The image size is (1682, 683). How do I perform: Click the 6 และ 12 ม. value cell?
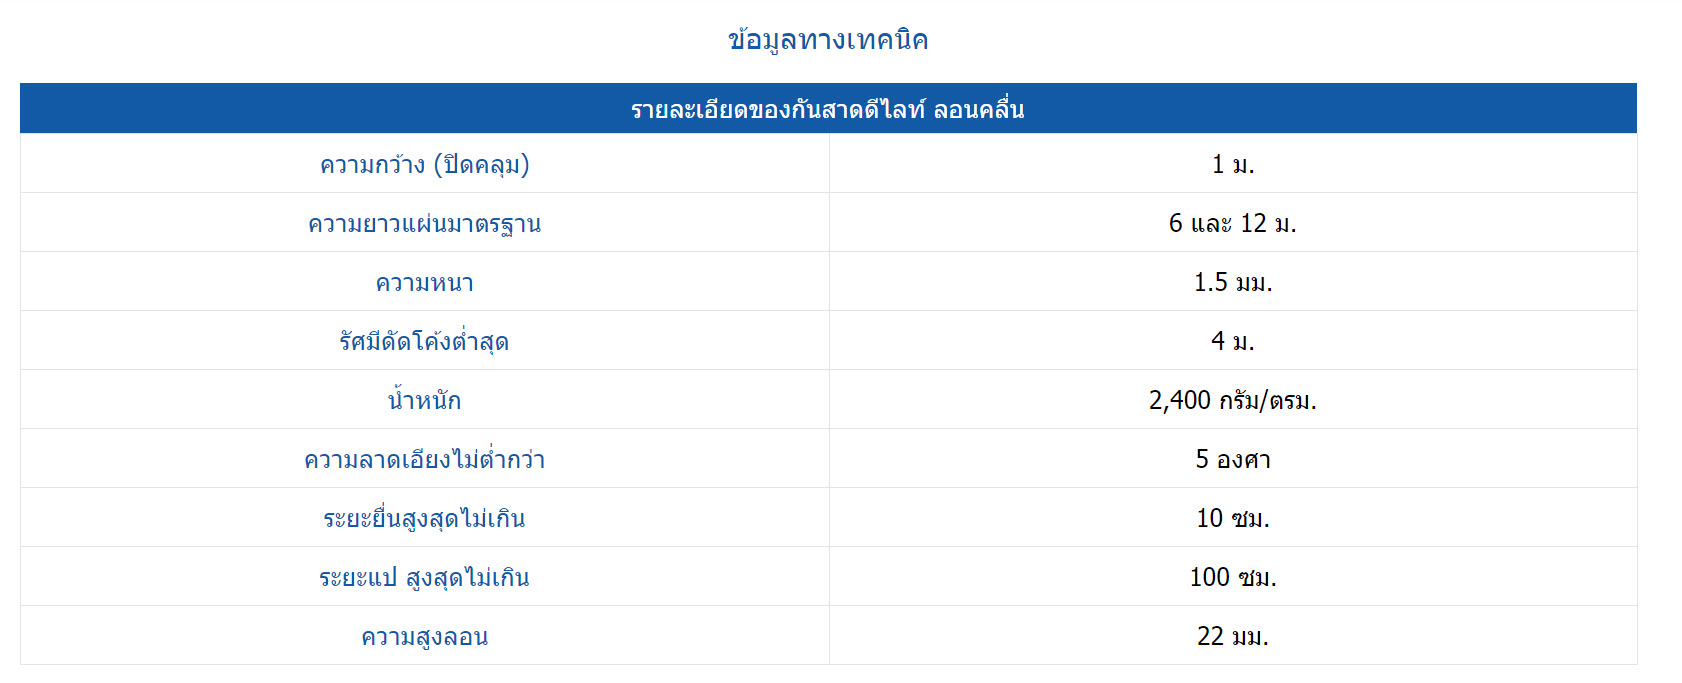click(x=1232, y=223)
